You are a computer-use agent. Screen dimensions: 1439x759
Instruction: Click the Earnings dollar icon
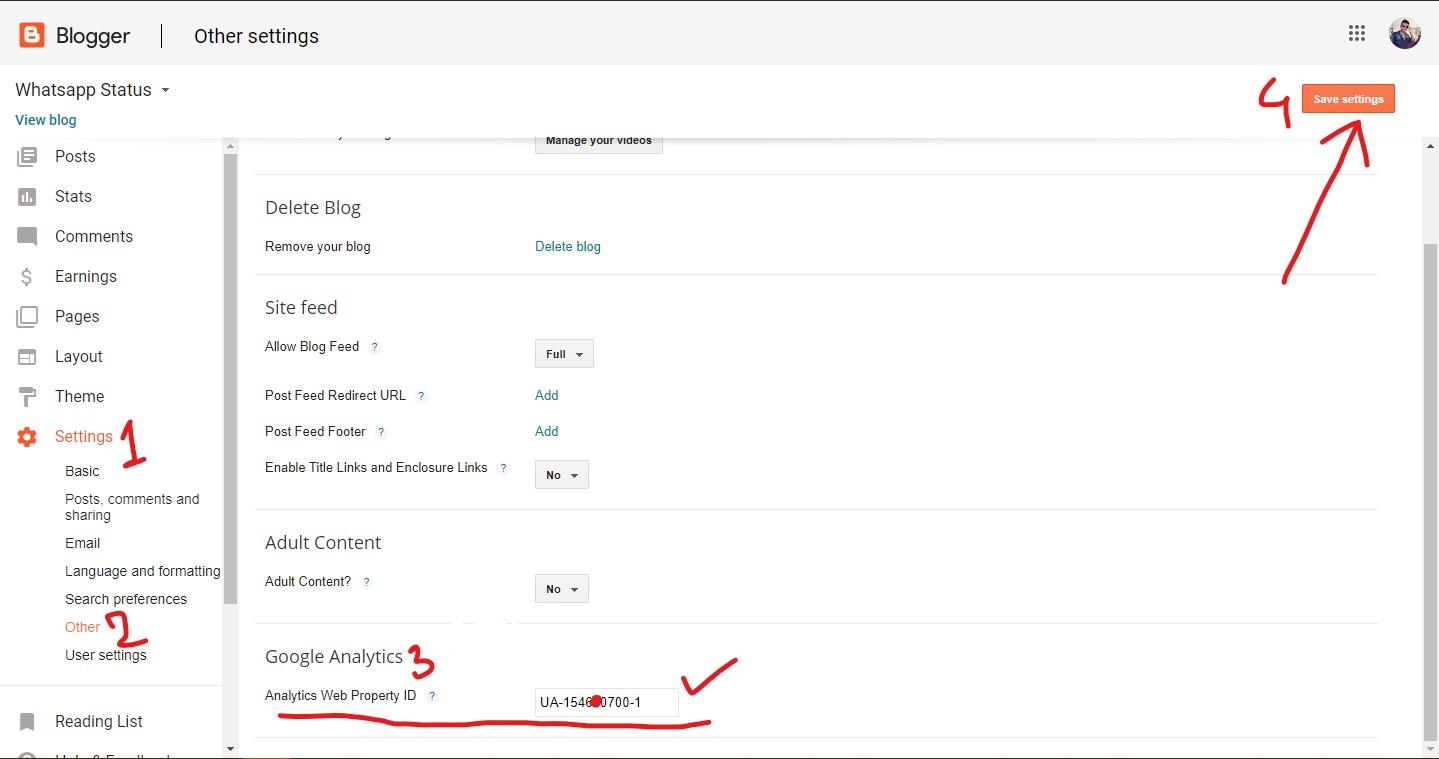coord(27,277)
